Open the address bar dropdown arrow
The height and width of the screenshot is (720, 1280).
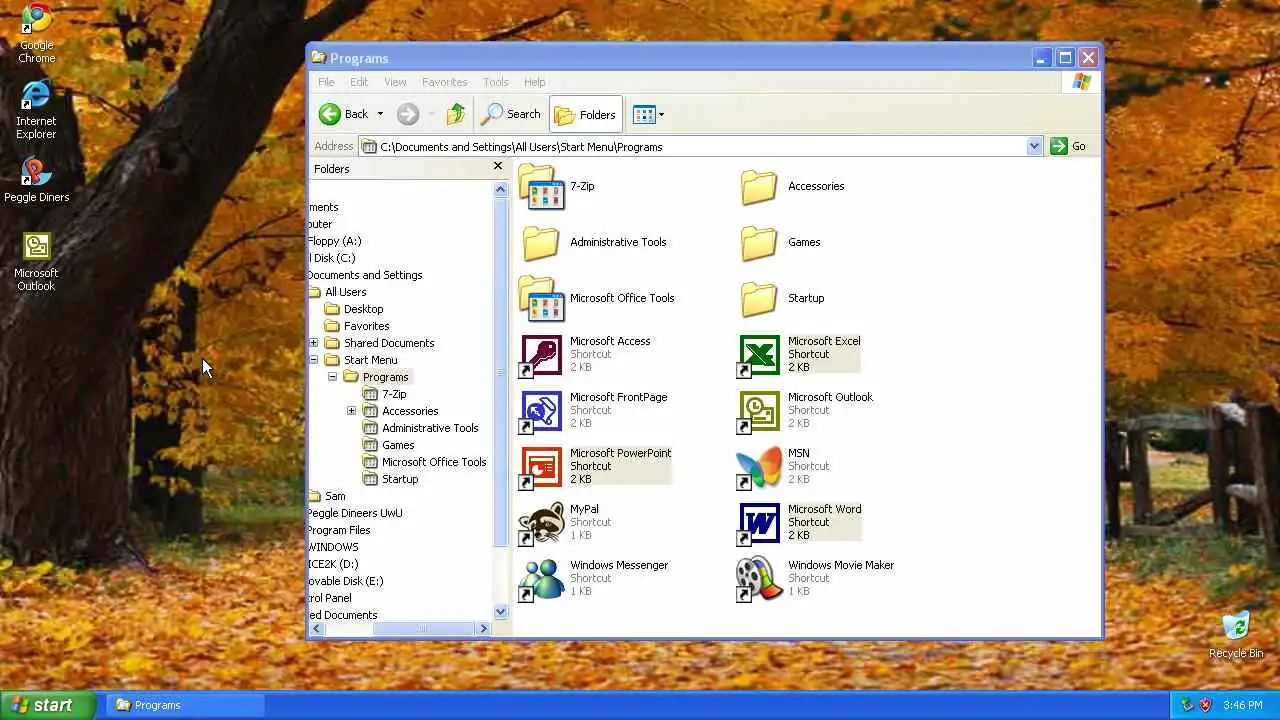tap(1034, 146)
